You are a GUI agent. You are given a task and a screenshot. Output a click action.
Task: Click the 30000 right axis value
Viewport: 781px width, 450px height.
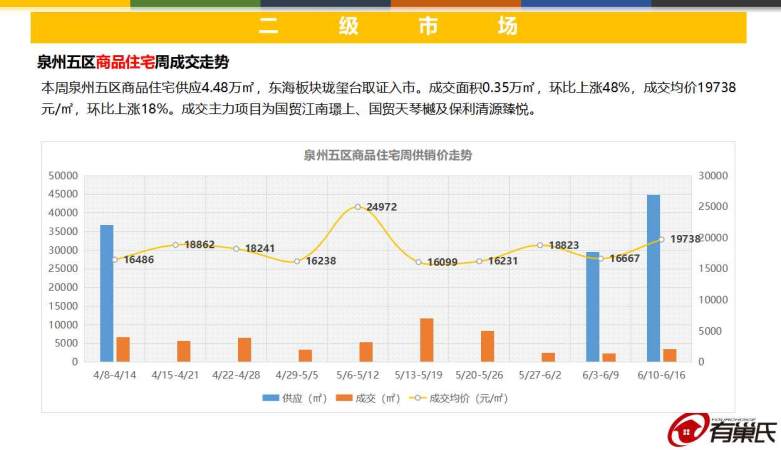(713, 175)
